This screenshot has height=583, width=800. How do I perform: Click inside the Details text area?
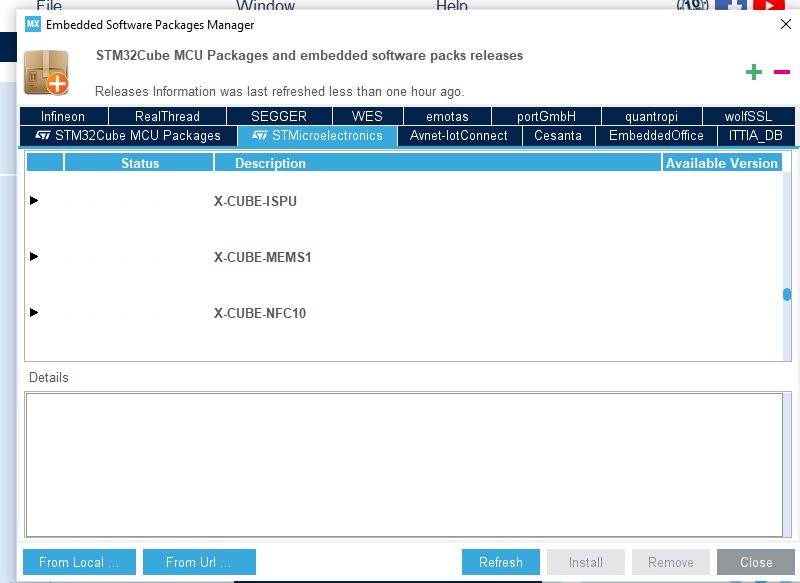click(404, 465)
